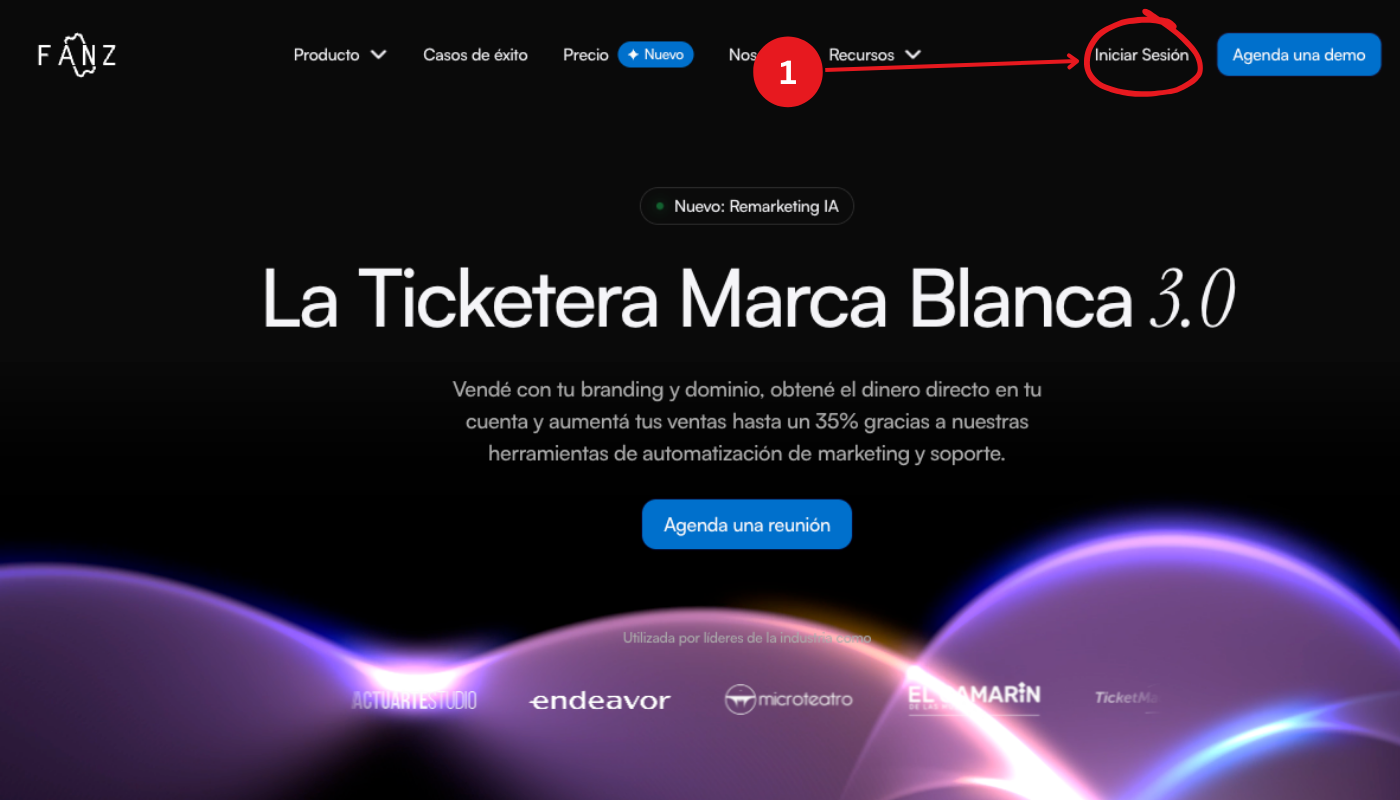This screenshot has height=800, width=1400.
Task: Go to Casos de éxito
Action: 475,55
